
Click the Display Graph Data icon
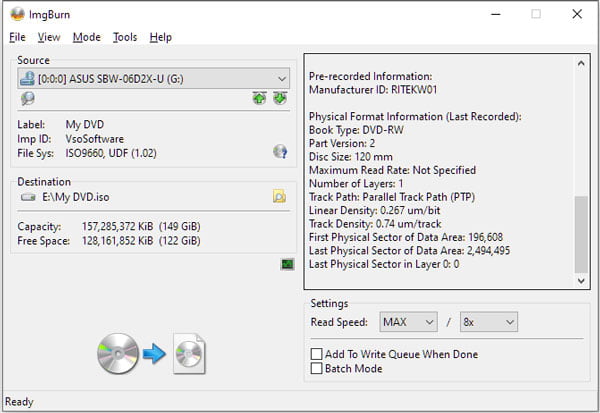coord(287,264)
